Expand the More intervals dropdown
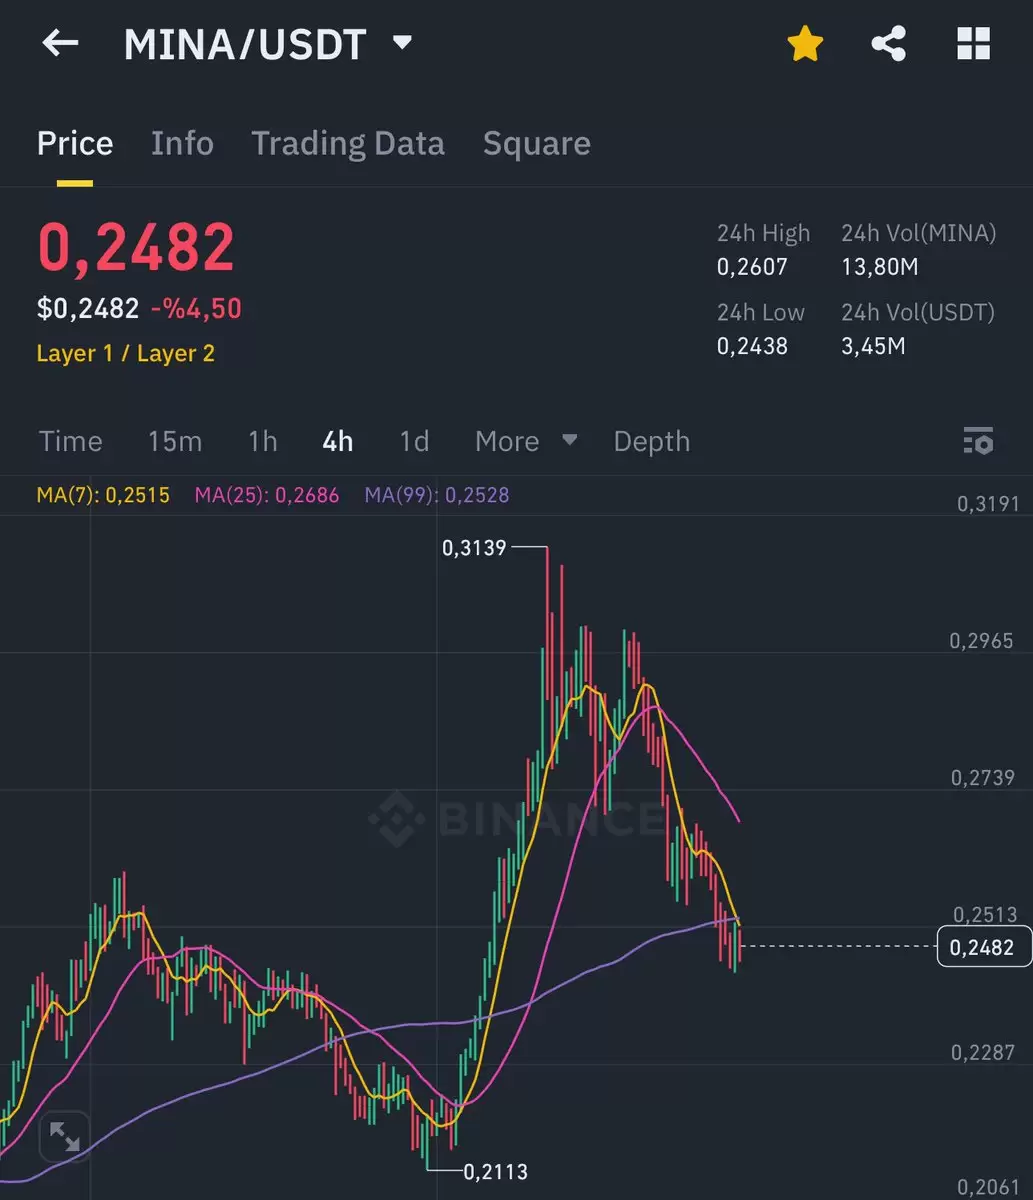 tap(526, 441)
